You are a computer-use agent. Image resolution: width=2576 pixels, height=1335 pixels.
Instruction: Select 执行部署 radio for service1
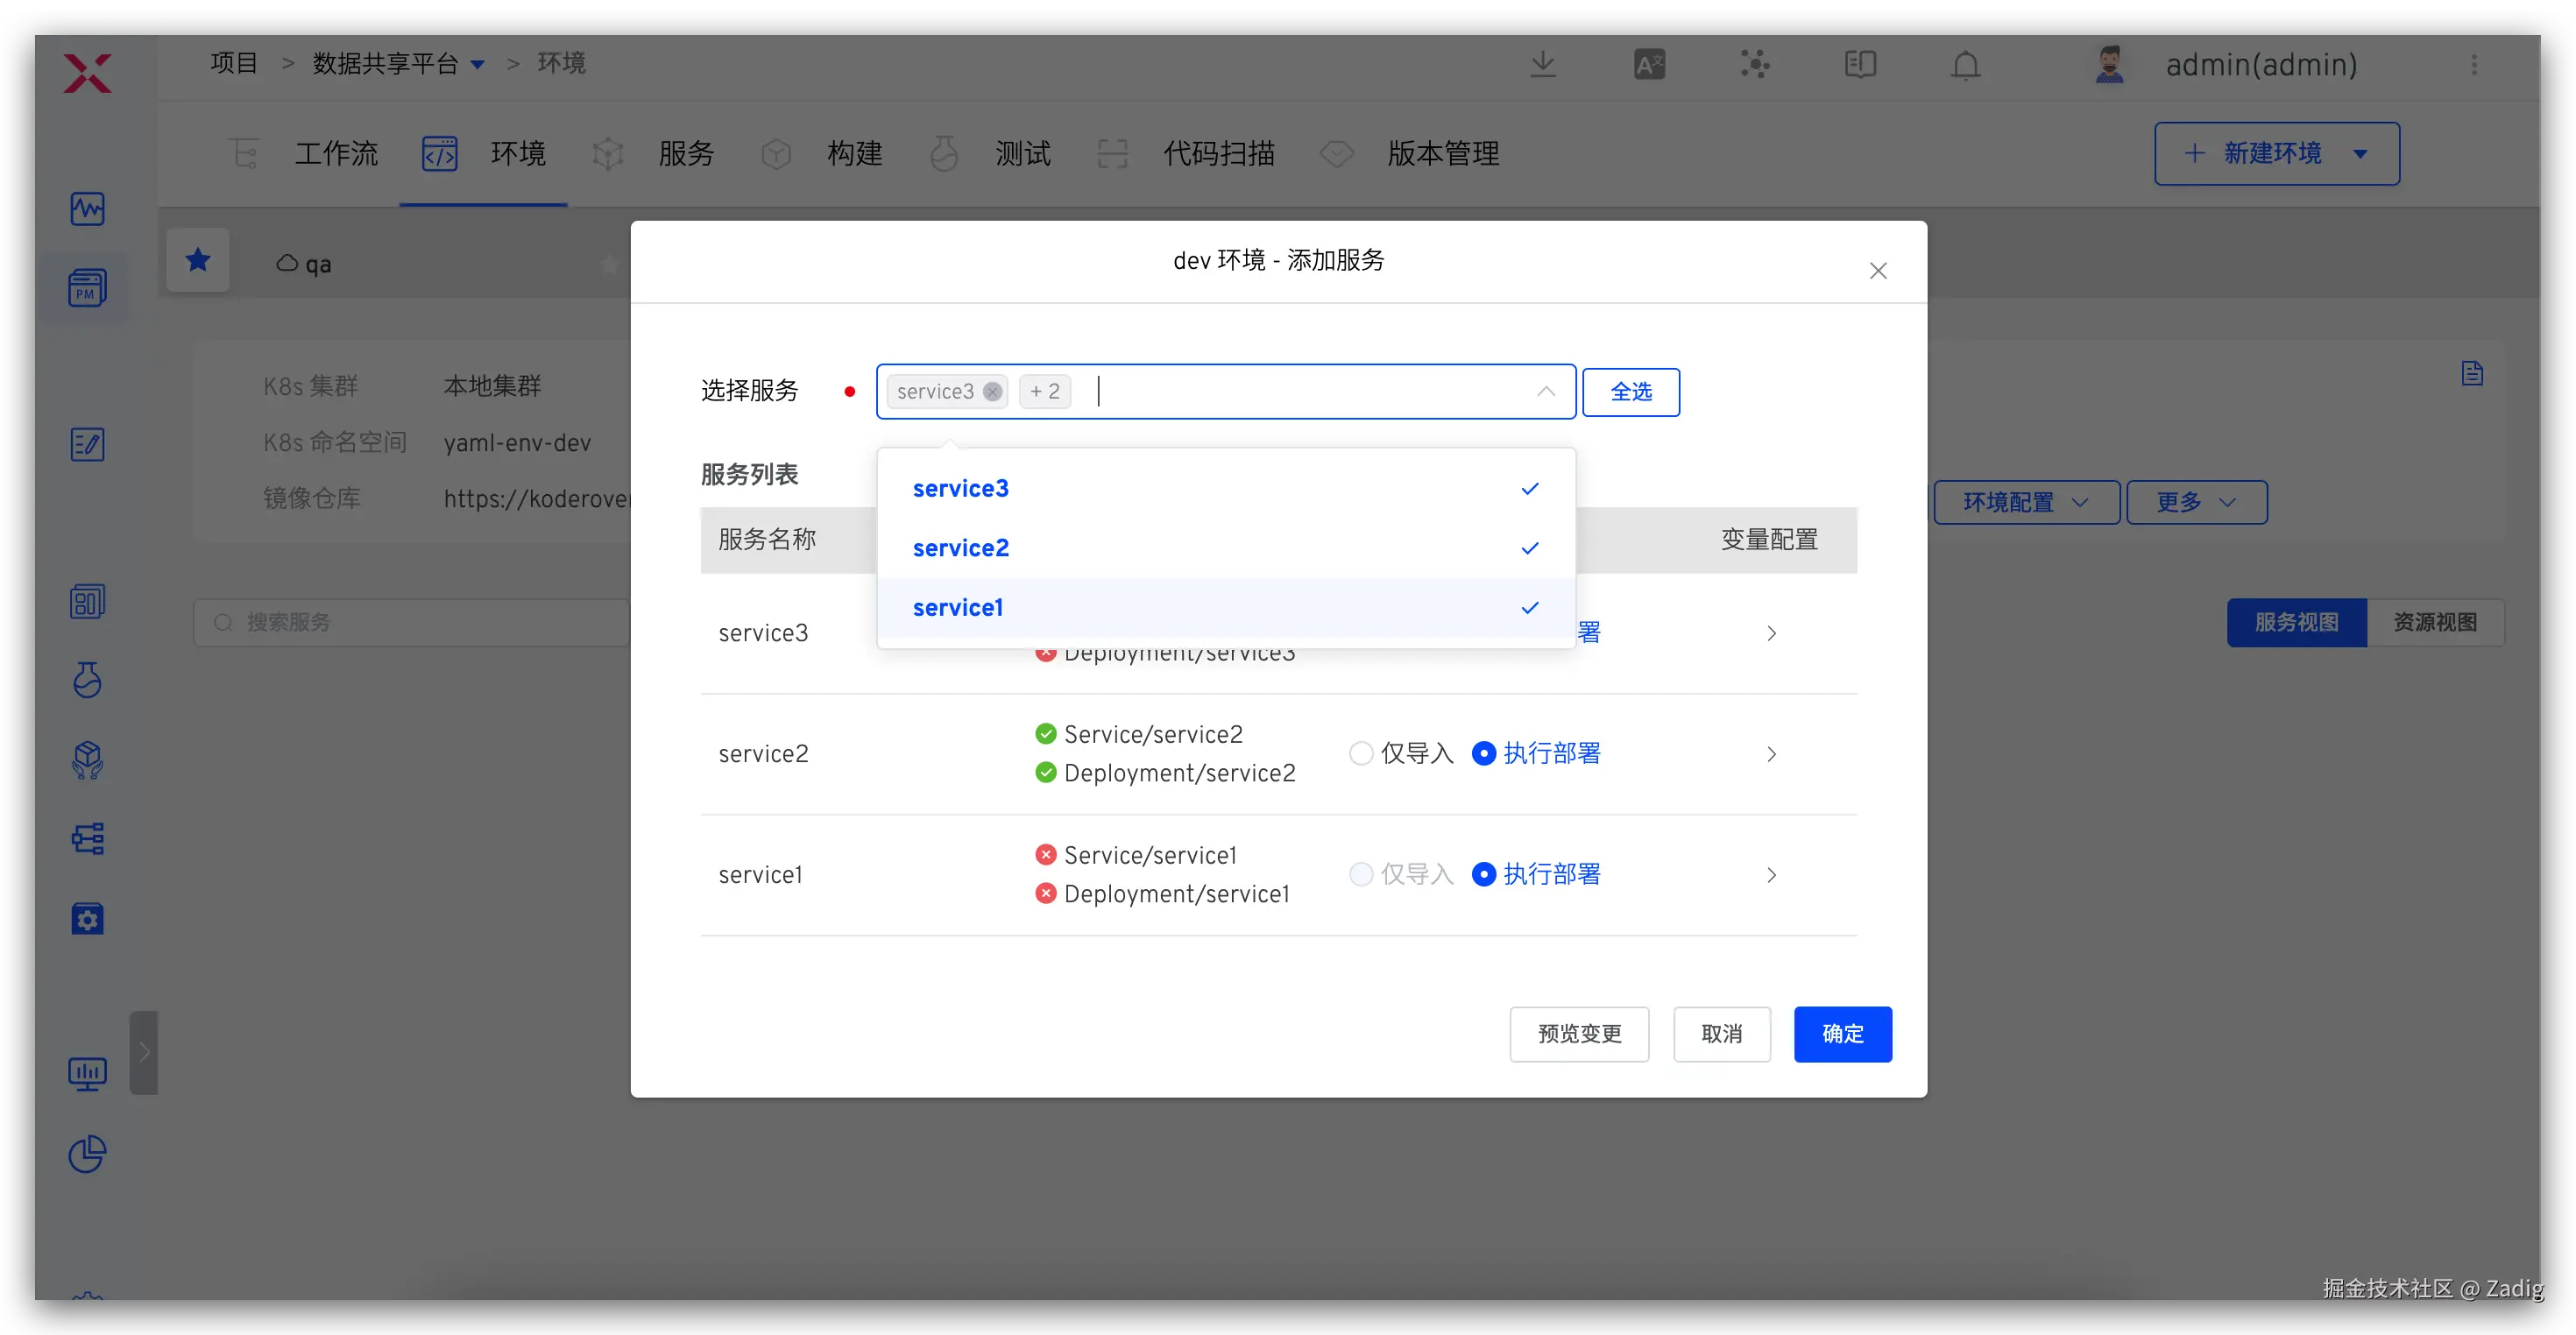pyautogui.click(x=1484, y=874)
